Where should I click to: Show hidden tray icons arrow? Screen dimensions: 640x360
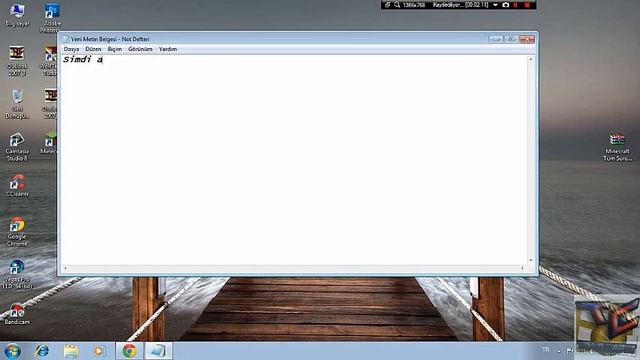[x=559, y=351]
